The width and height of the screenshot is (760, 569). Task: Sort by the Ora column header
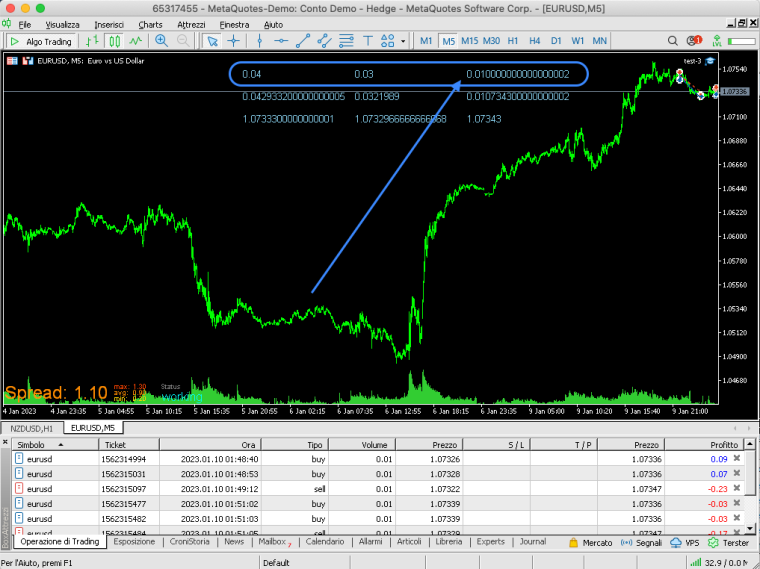click(210, 444)
